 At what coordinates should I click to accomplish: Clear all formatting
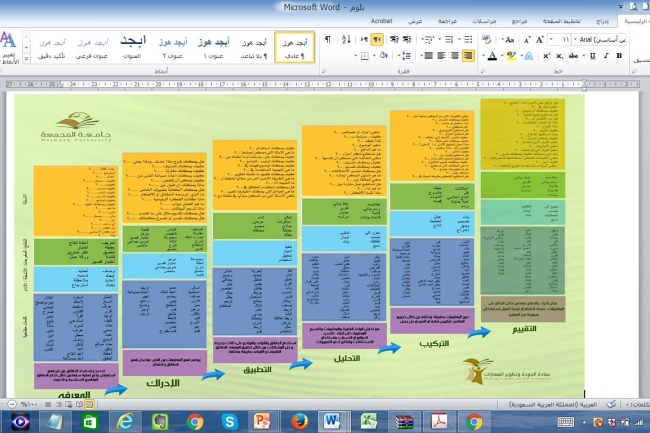[x=486, y=39]
